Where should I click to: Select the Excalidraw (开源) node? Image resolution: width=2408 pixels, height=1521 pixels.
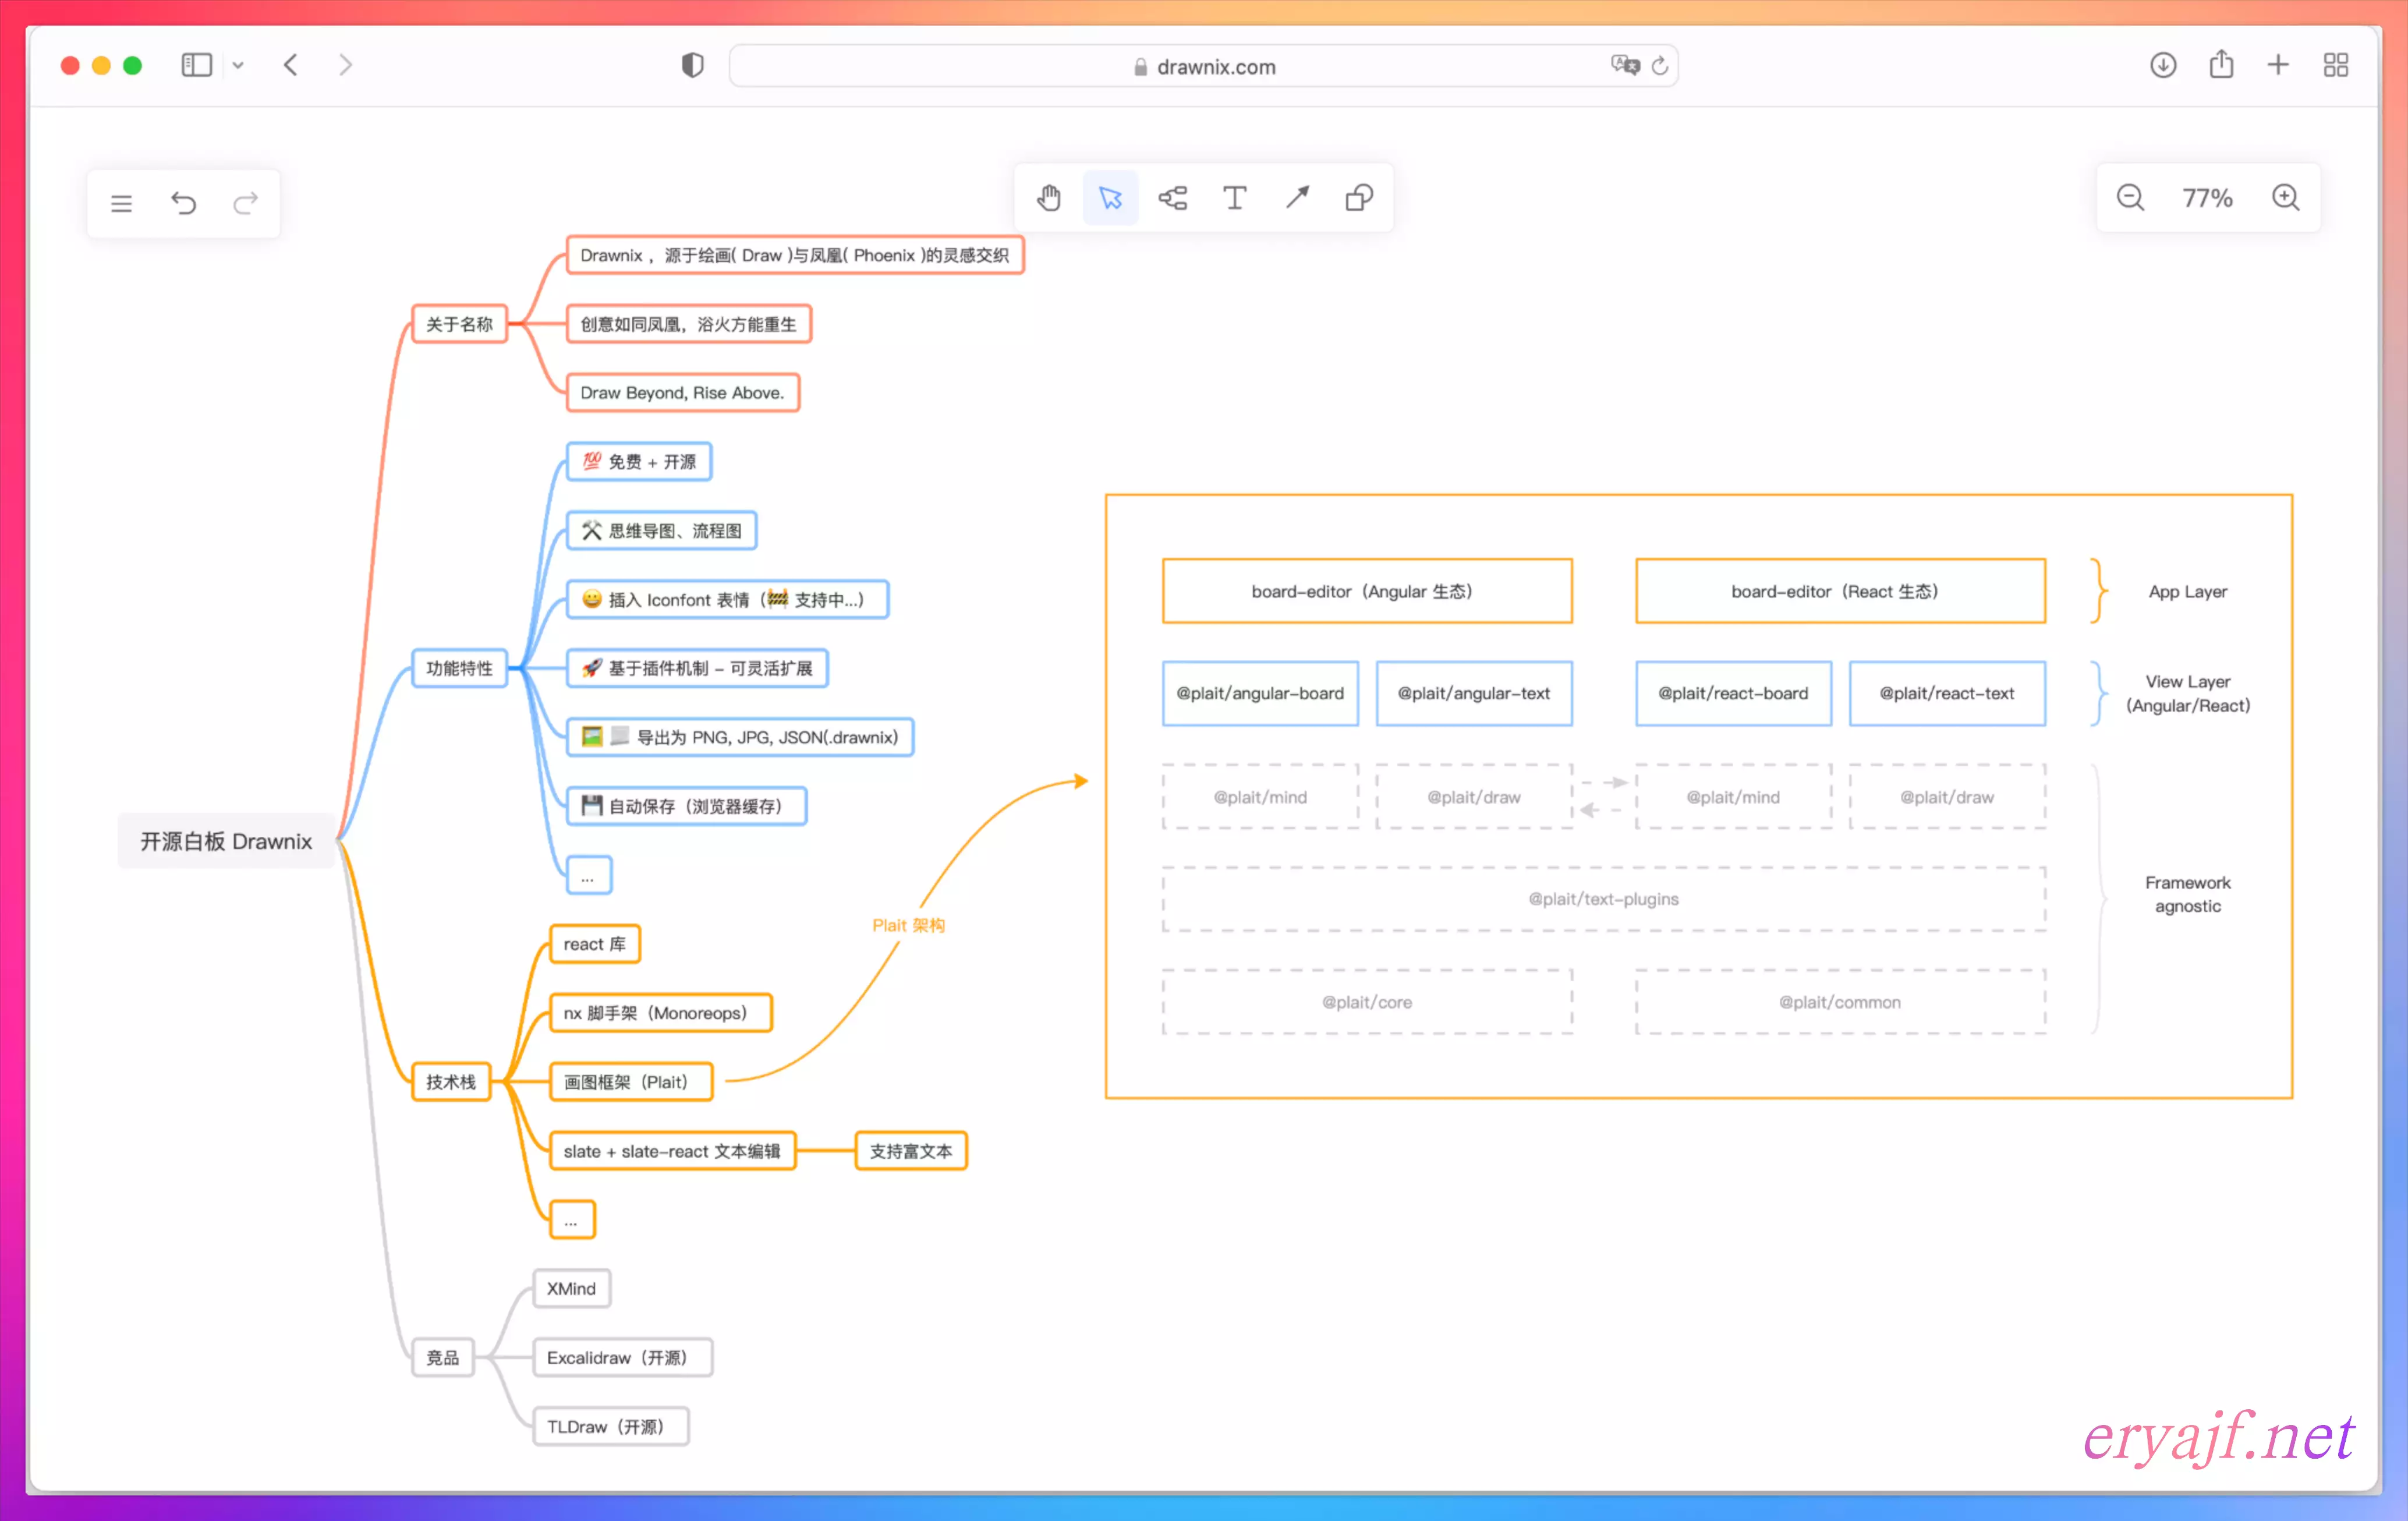pyautogui.click(x=623, y=1358)
